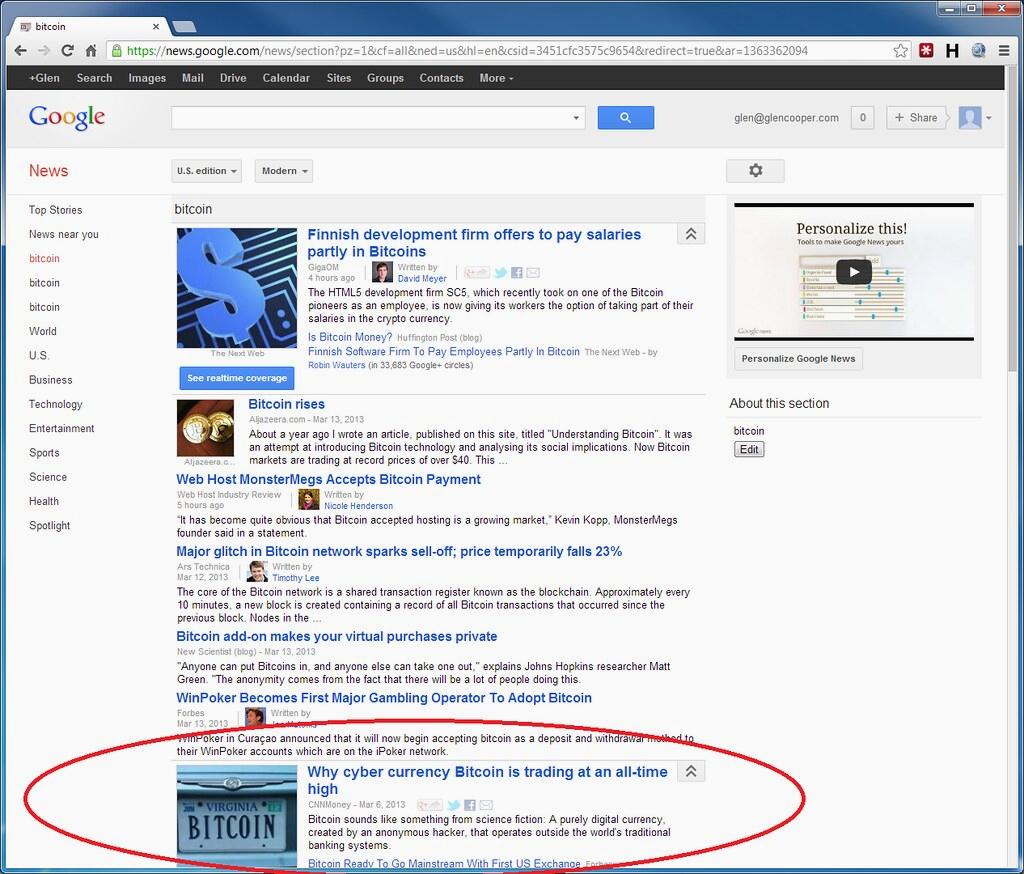Open WinPoker Becomes First Major Gambling article
1024x874 pixels.
pyautogui.click(x=384, y=698)
